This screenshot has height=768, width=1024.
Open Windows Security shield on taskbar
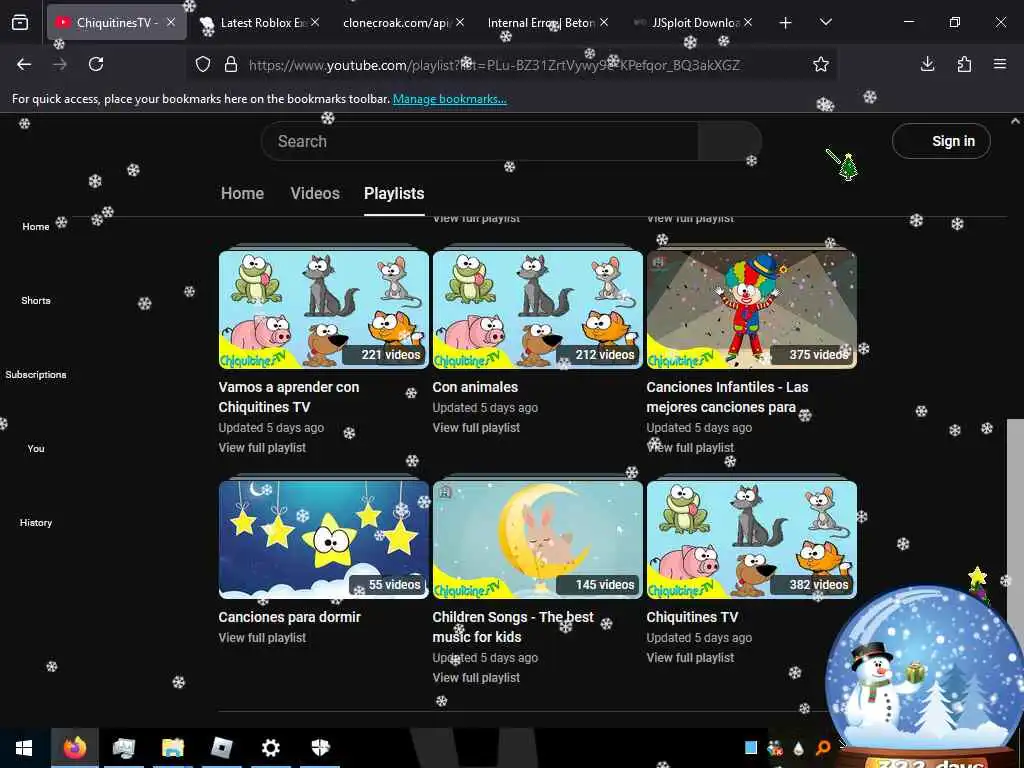click(x=320, y=748)
